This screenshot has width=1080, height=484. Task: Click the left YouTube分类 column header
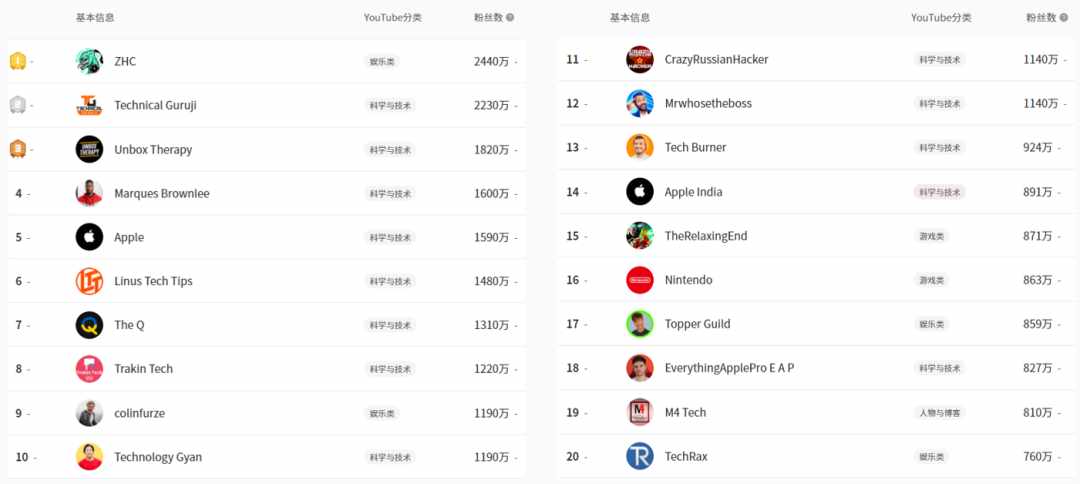(393, 18)
